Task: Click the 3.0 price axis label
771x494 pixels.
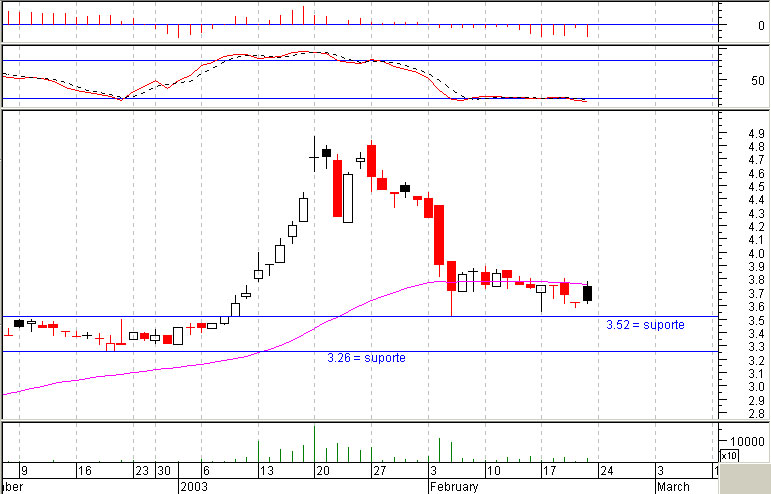Action: (x=756, y=387)
